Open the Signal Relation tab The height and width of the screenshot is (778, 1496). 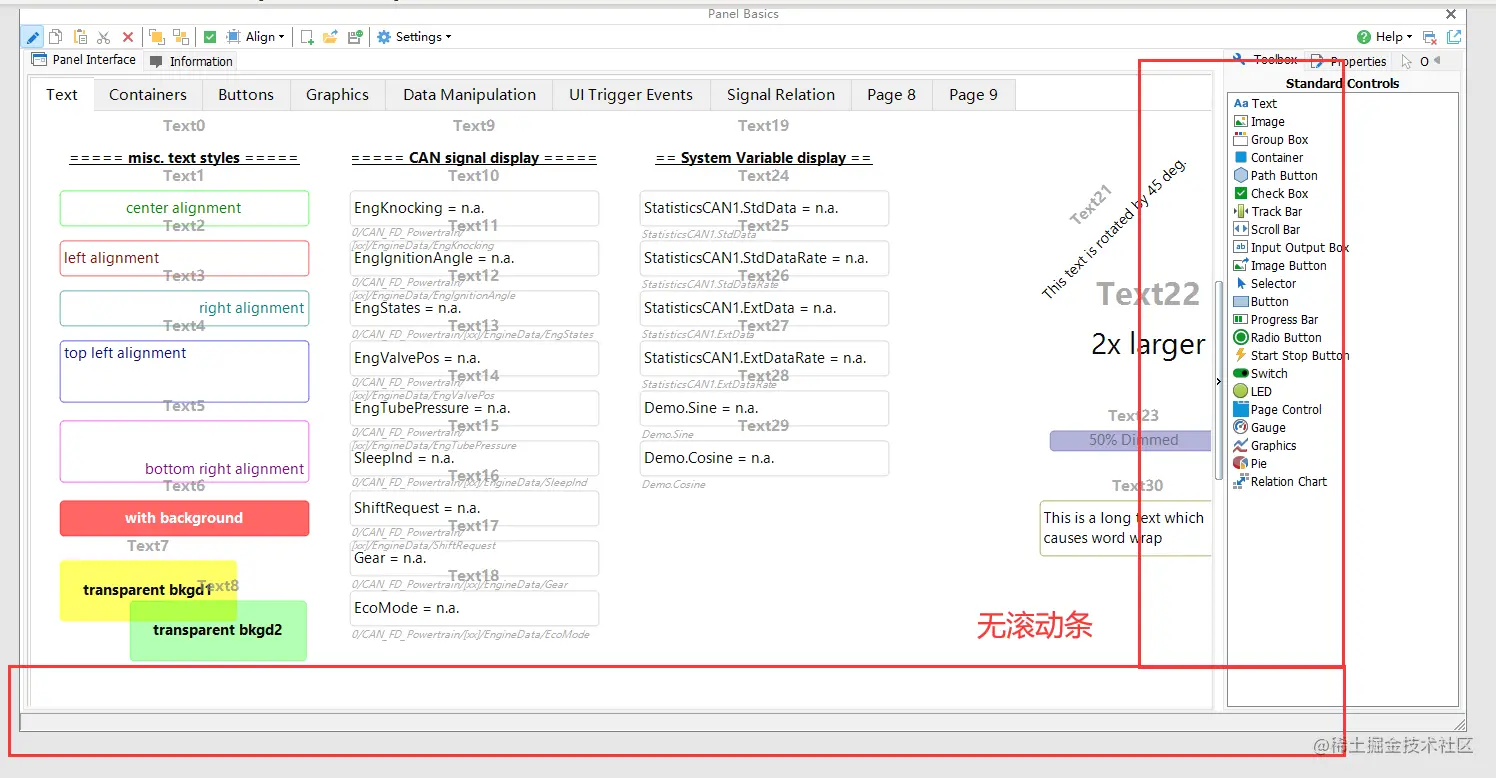pyautogui.click(x=781, y=94)
